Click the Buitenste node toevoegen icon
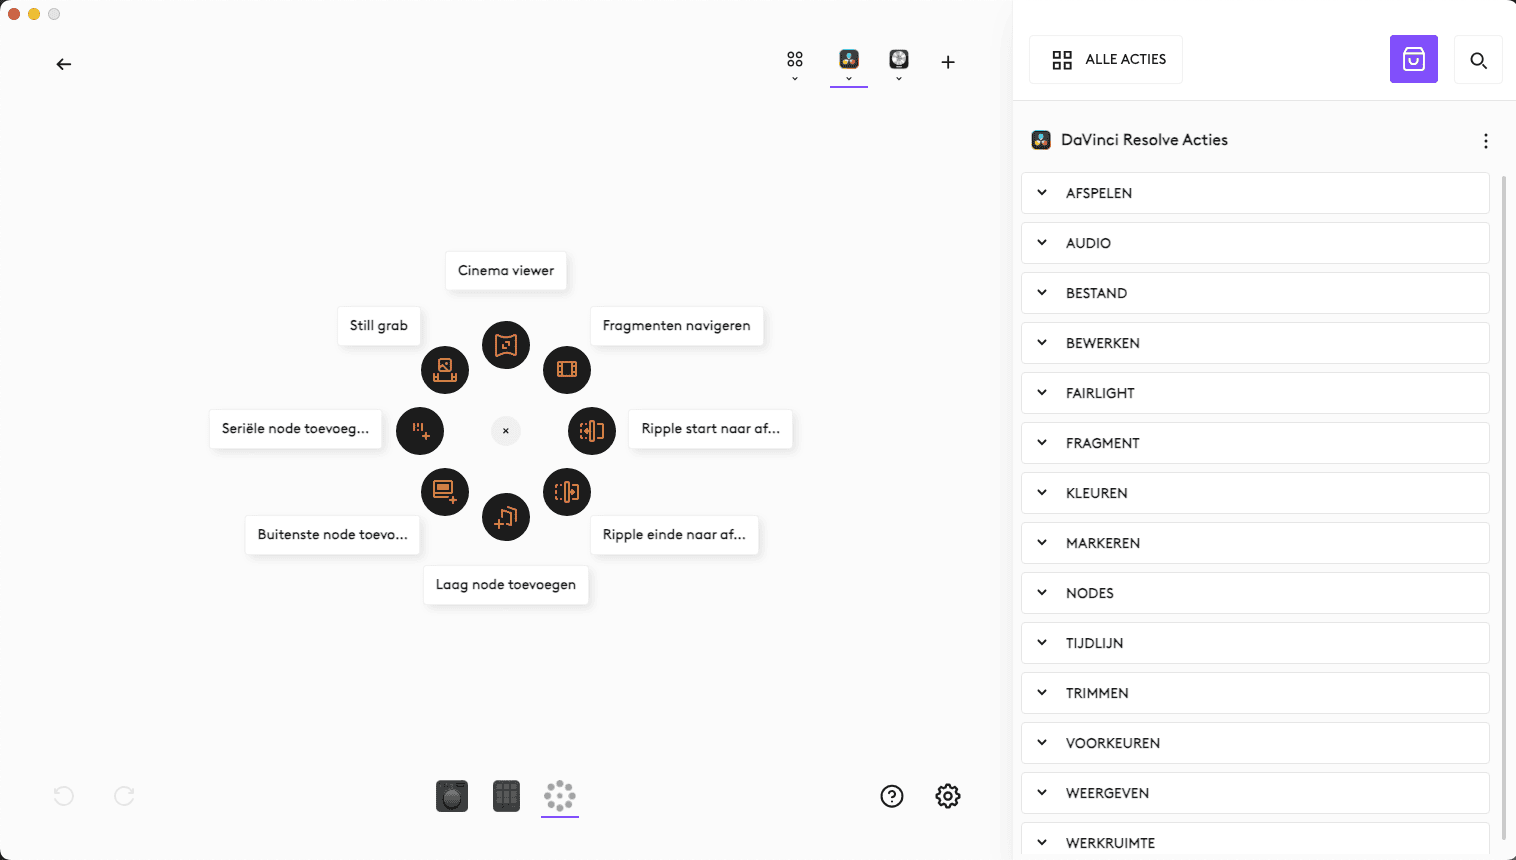Image resolution: width=1516 pixels, height=860 pixels. [445, 492]
